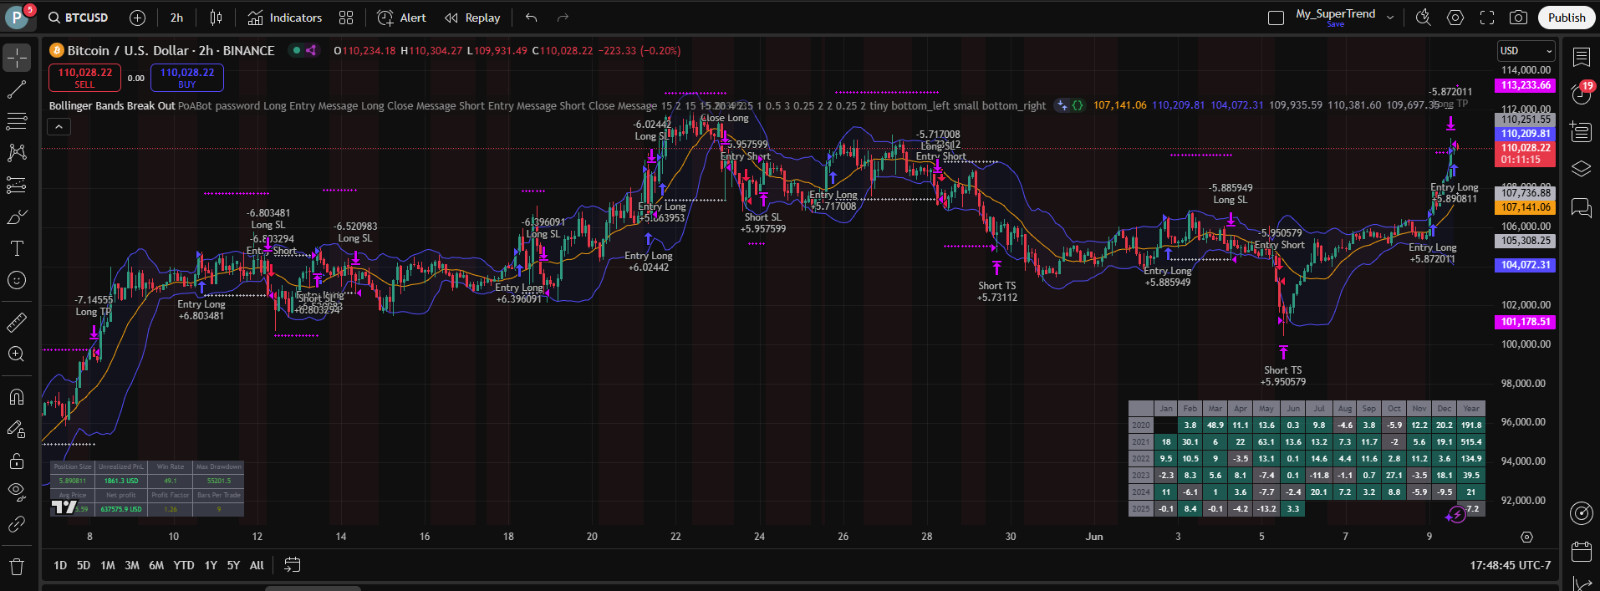Open the Fibonacci and gann tools
The height and width of the screenshot is (591, 1600).
pos(17,121)
